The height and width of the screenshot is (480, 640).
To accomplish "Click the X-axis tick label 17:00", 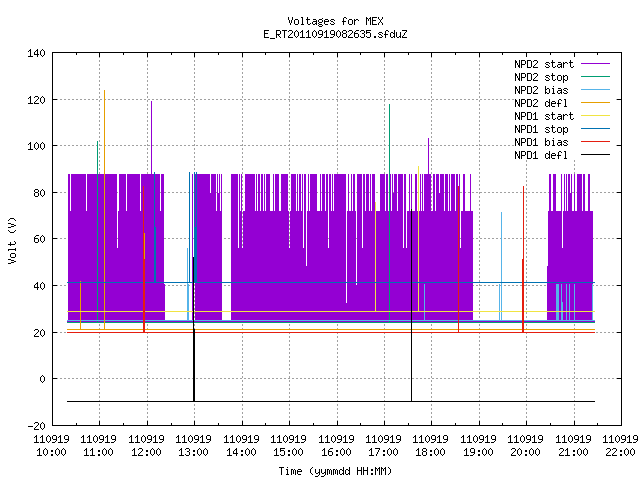I will (383, 452).
